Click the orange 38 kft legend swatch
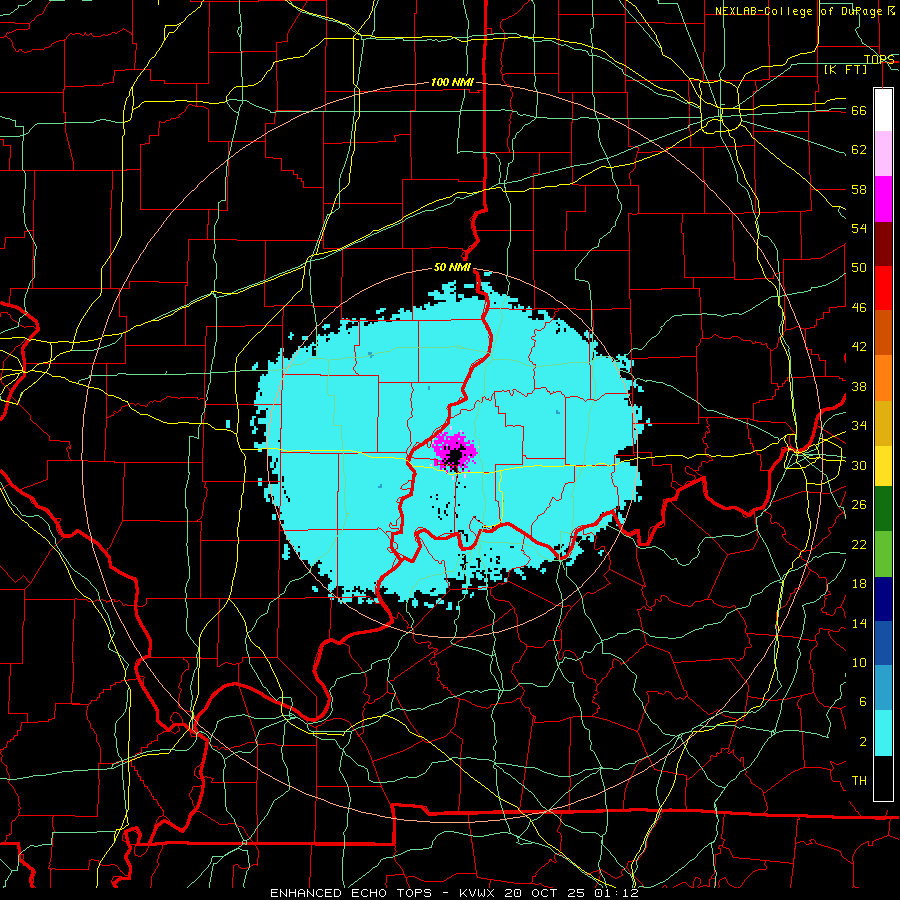The width and height of the screenshot is (900, 900). click(883, 378)
